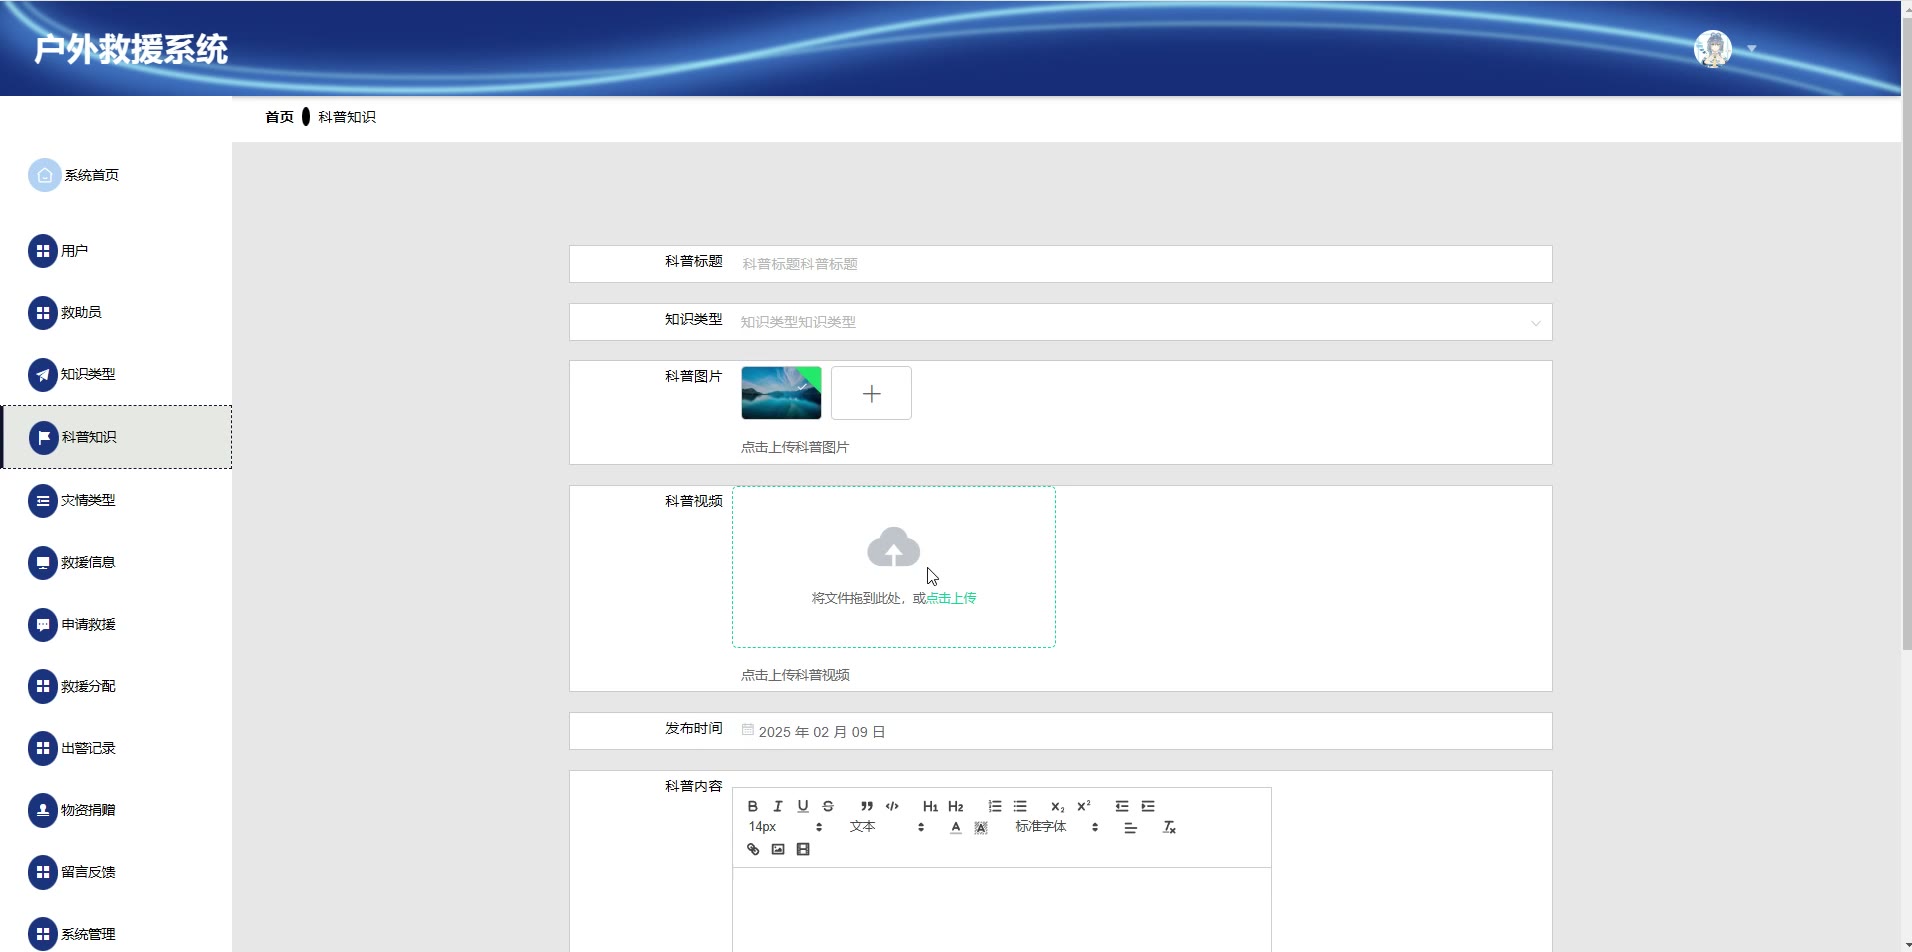The height and width of the screenshot is (952, 1912).
Task: Insert an image into the editor
Action: [778, 849]
